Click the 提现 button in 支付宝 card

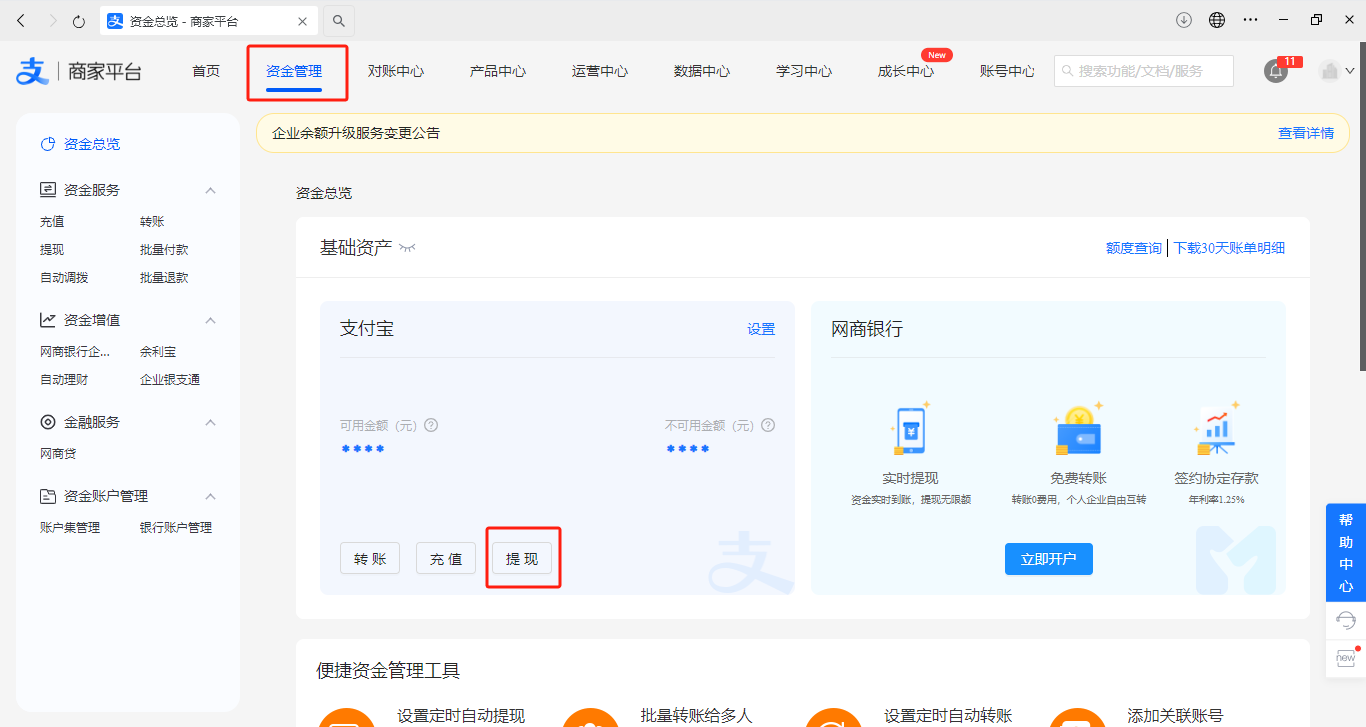click(x=522, y=559)
